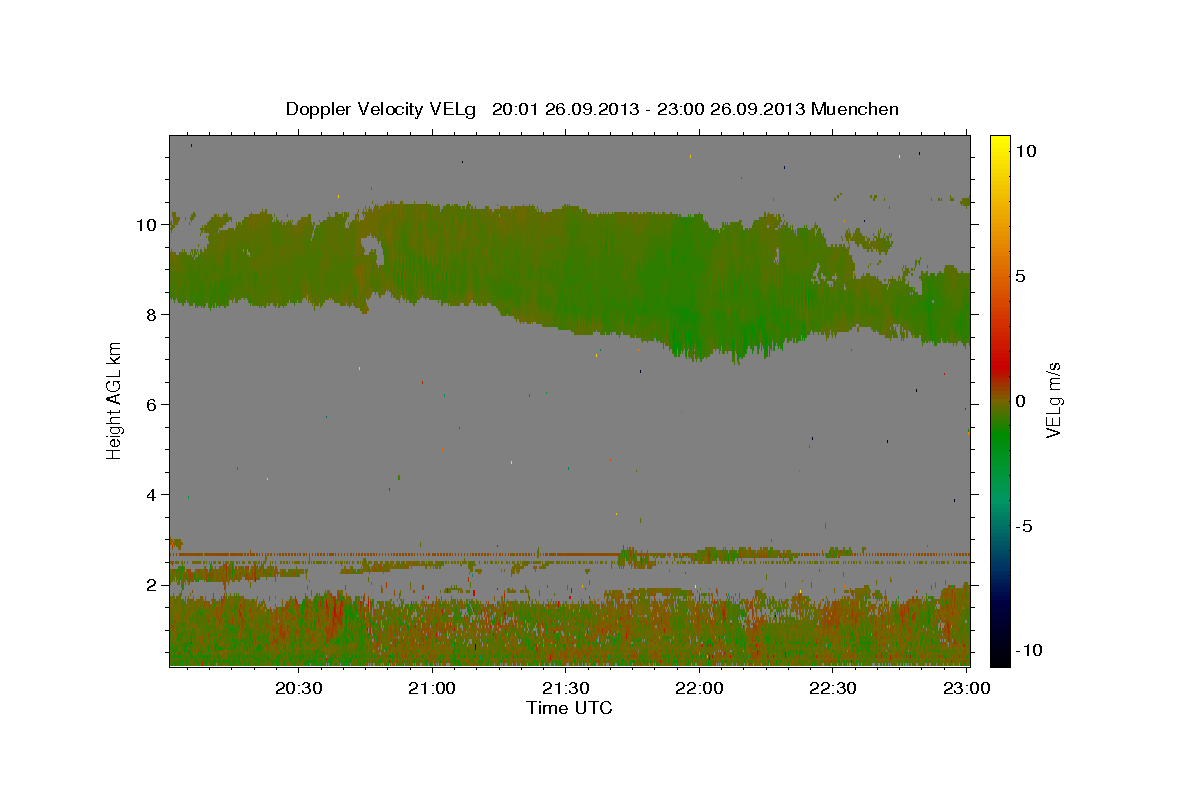Click the height tick label 10
1200x800 pixels.
(146, 224)
